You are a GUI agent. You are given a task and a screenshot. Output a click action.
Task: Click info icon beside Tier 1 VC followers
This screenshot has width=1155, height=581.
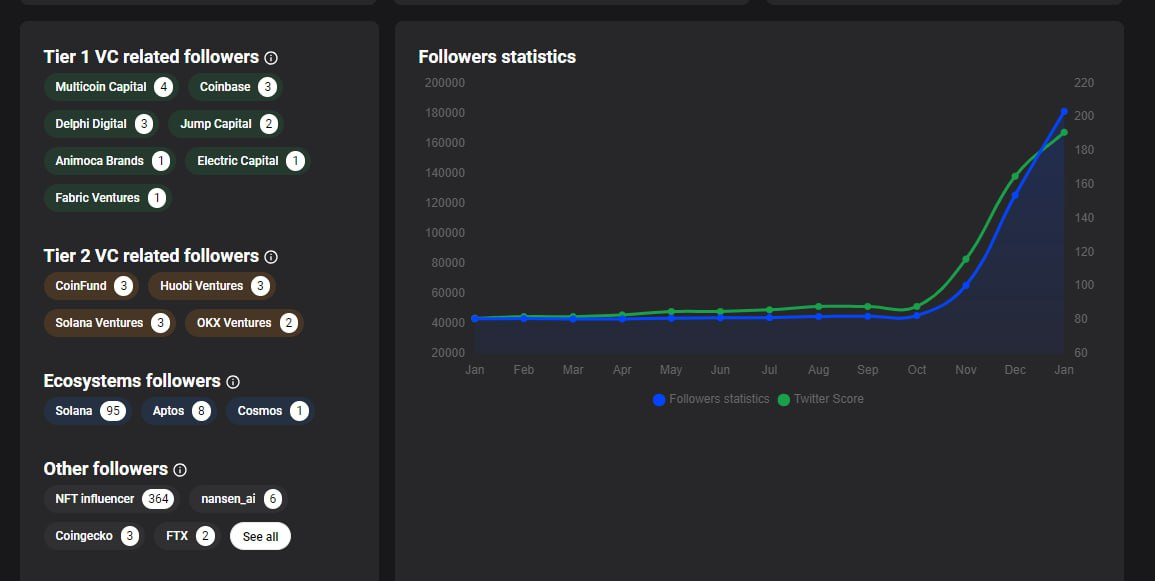coord(271,57)
